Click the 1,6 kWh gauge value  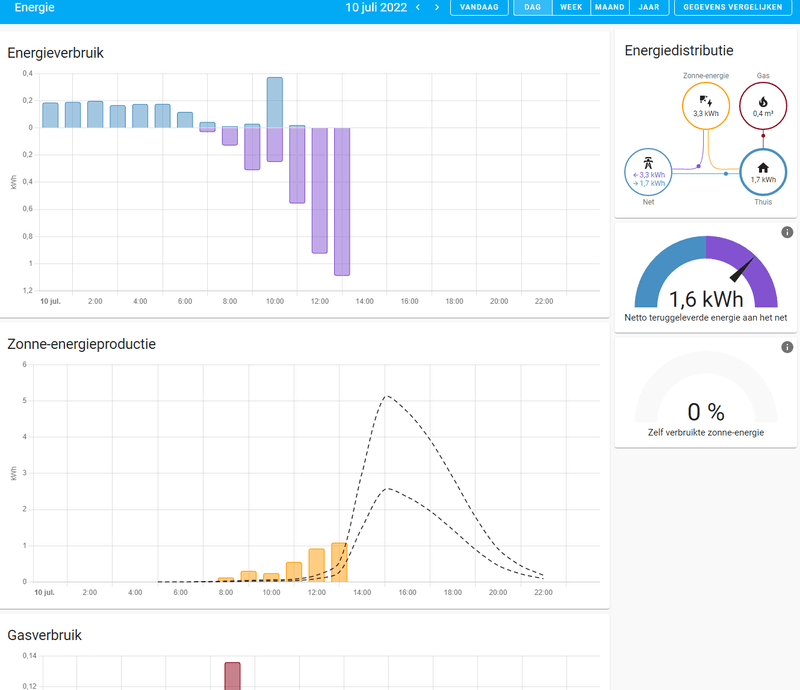(x=706, y=300)
